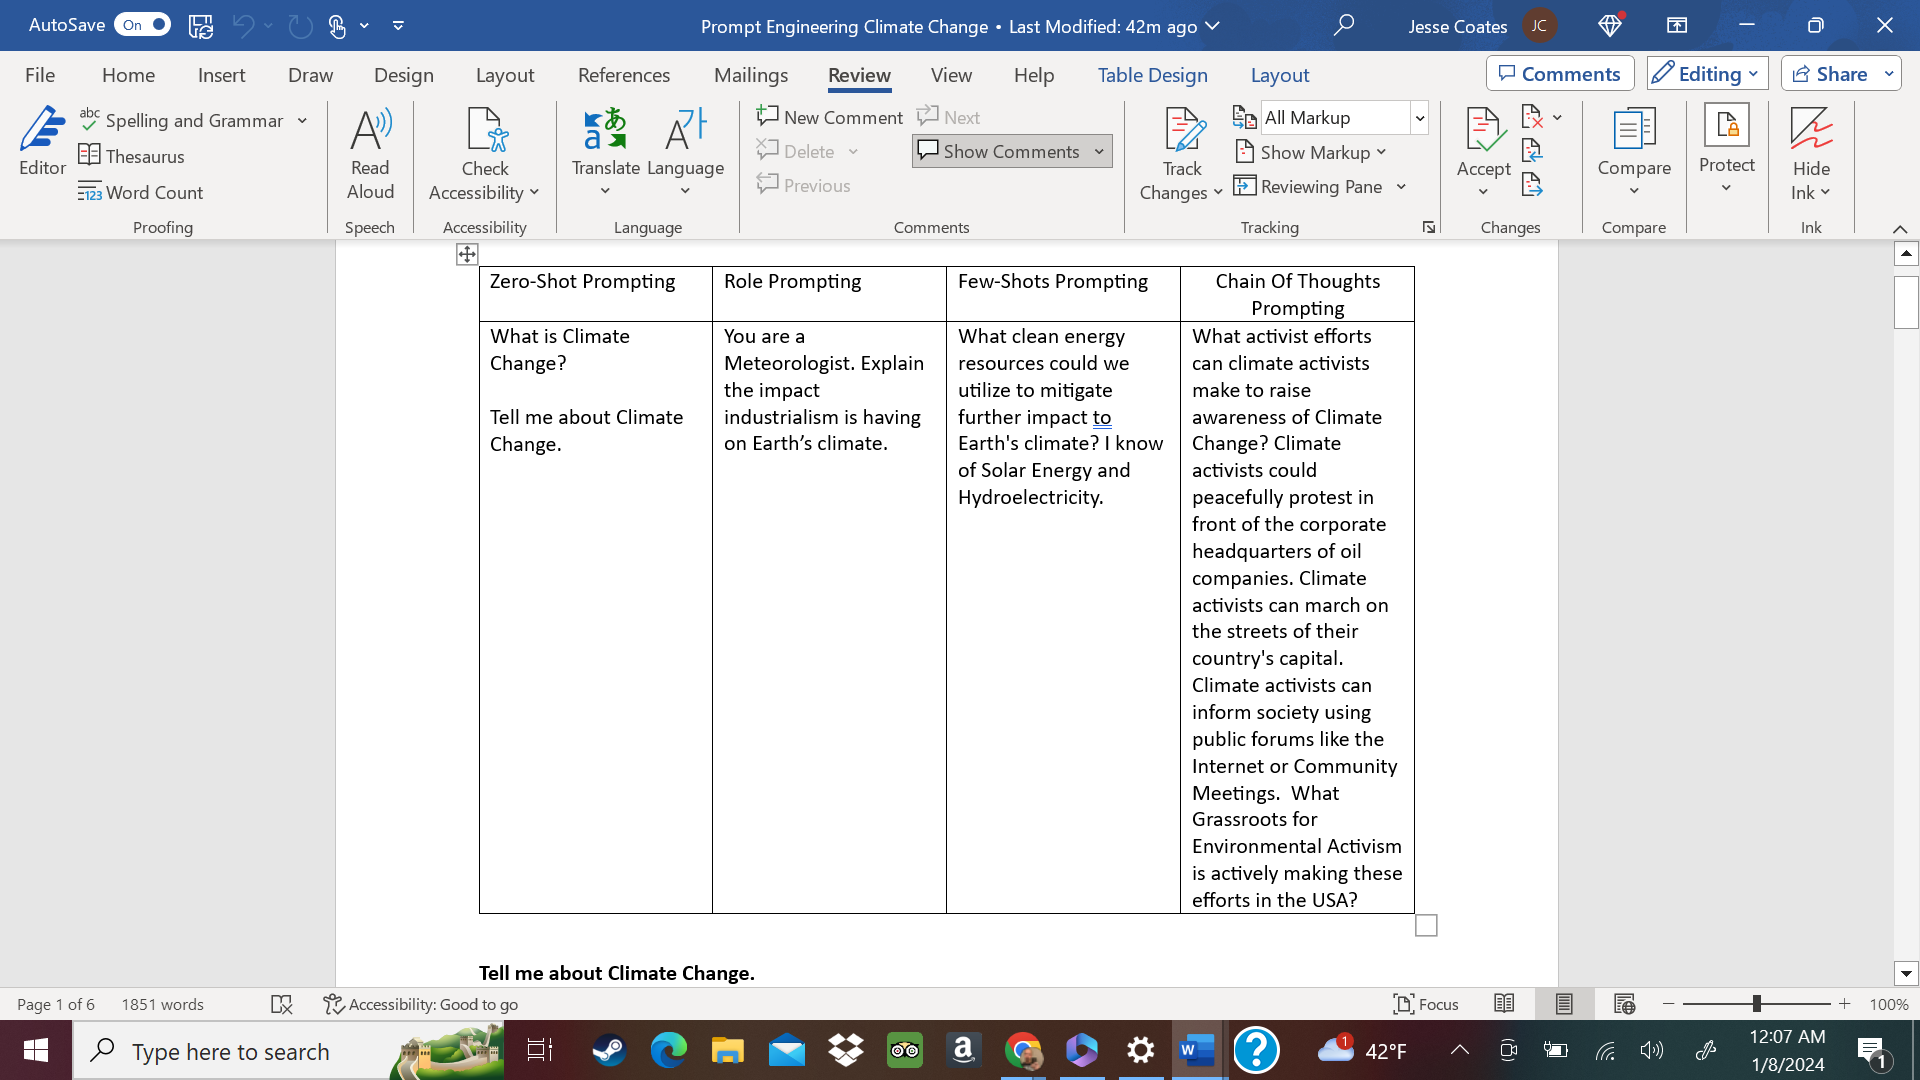Image resolution: width=1920 pixels, height=1080 pixels.
Task: Run Check Accessibility
Action: [x=485, y=154]
